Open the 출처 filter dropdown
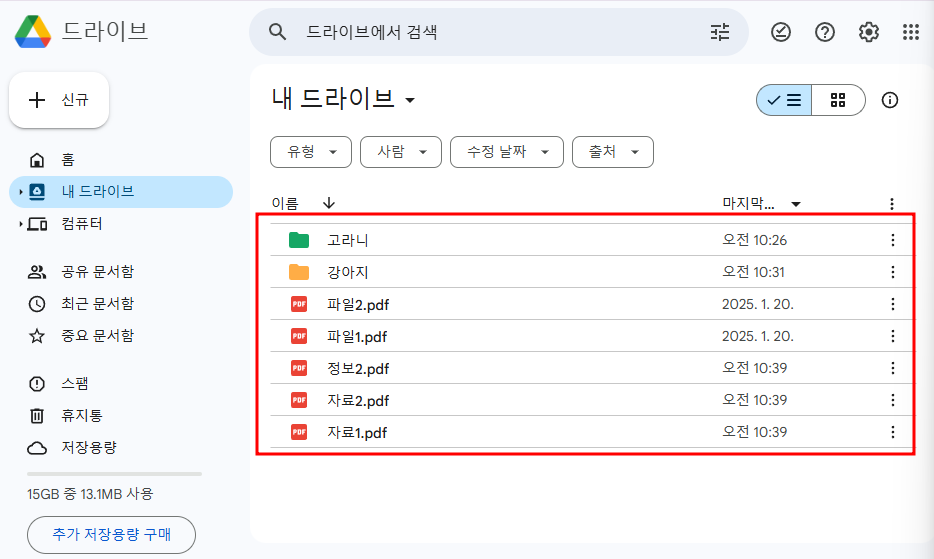The image size is (934, 559). [x=613, y=152]
